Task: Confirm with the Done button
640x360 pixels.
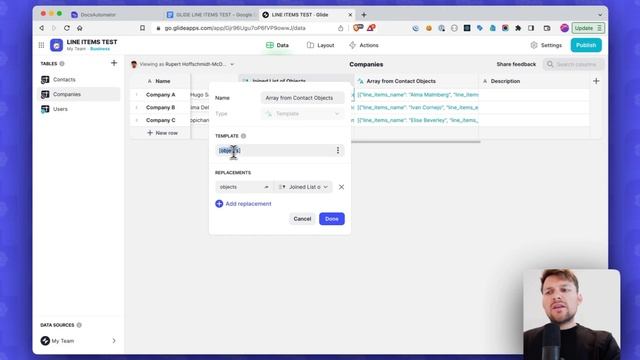Action: 331,219
